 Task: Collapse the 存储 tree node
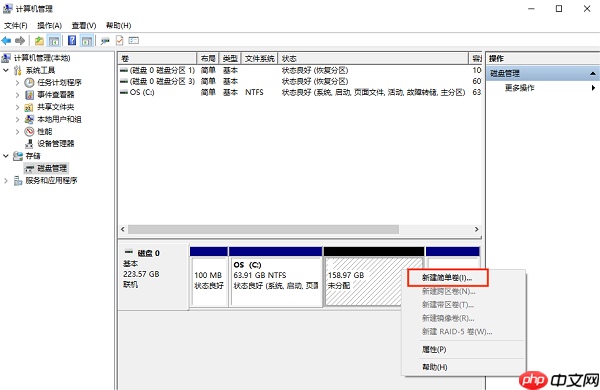6,156
